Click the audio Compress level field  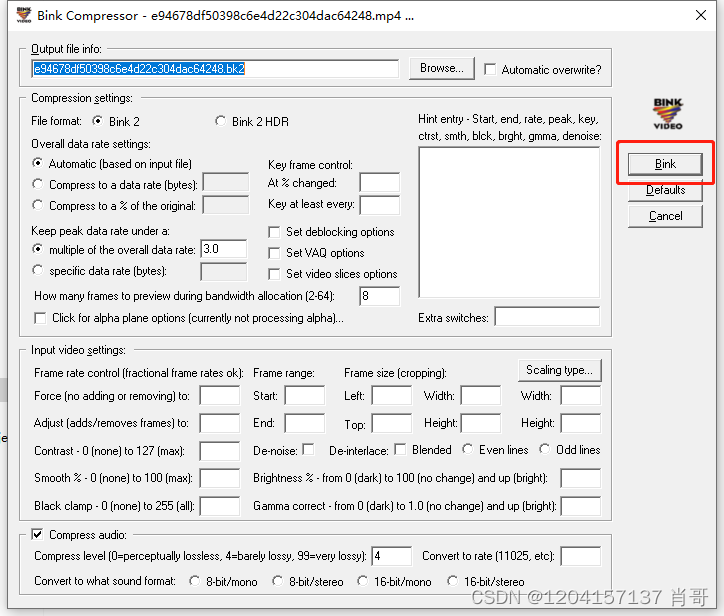coord(392,556)
